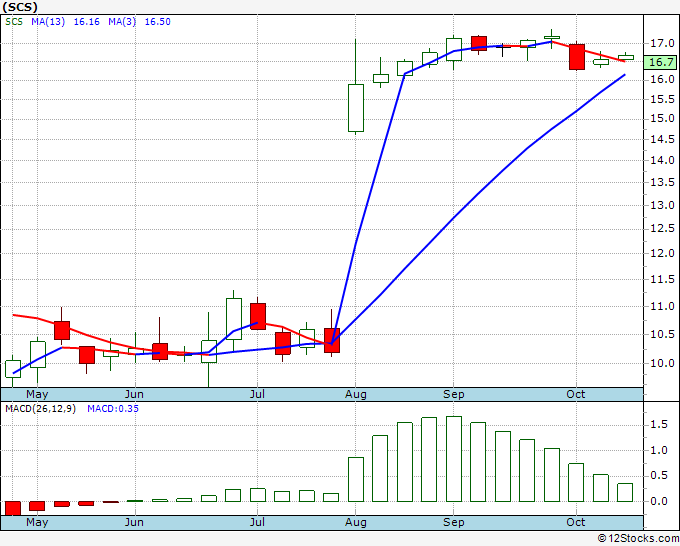The height and width of the screenshot is (546, 680).
Task: Click the 1.5 MACD axis label
Action: click(x=659, y=425)
